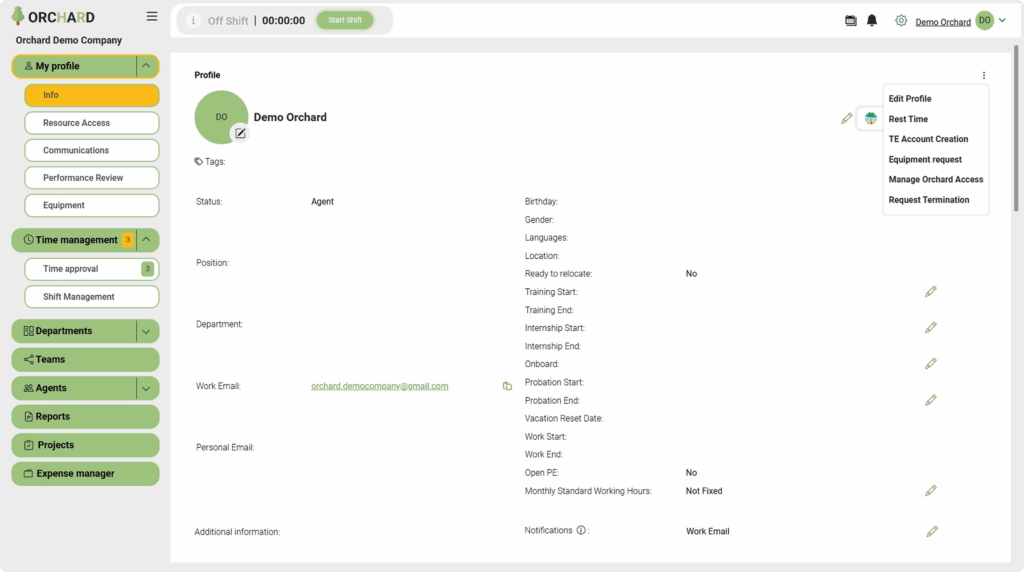The width and height of the screenshot is (1024, 572).
Task: Open Shift Management page
Action: 91,296
